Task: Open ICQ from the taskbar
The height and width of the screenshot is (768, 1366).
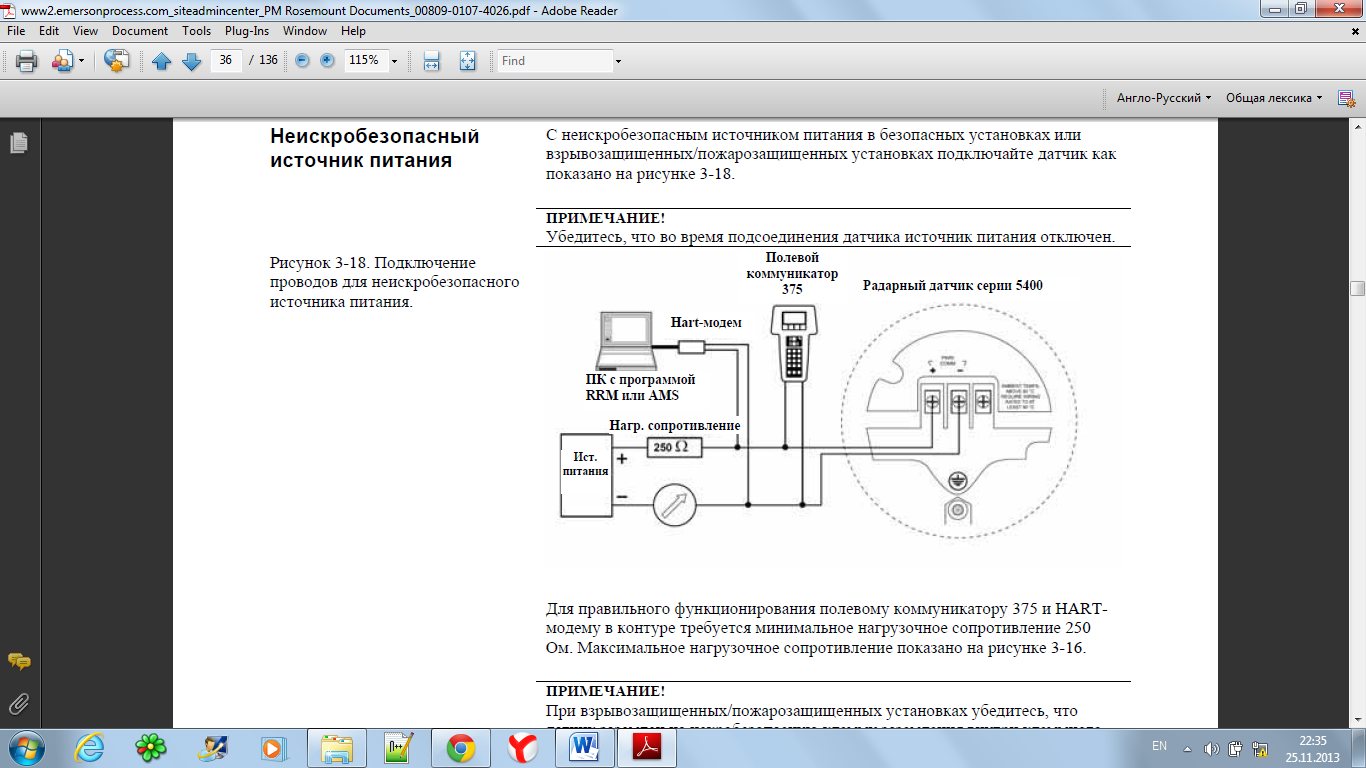Action: (x=151, y=747)
